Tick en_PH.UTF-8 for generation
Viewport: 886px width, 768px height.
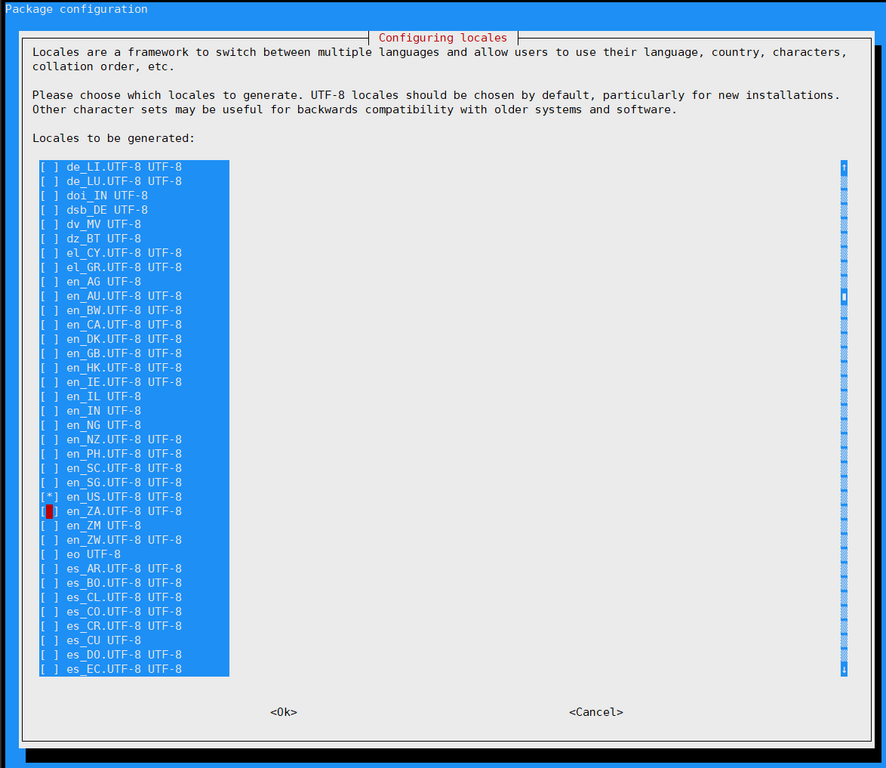49,454
